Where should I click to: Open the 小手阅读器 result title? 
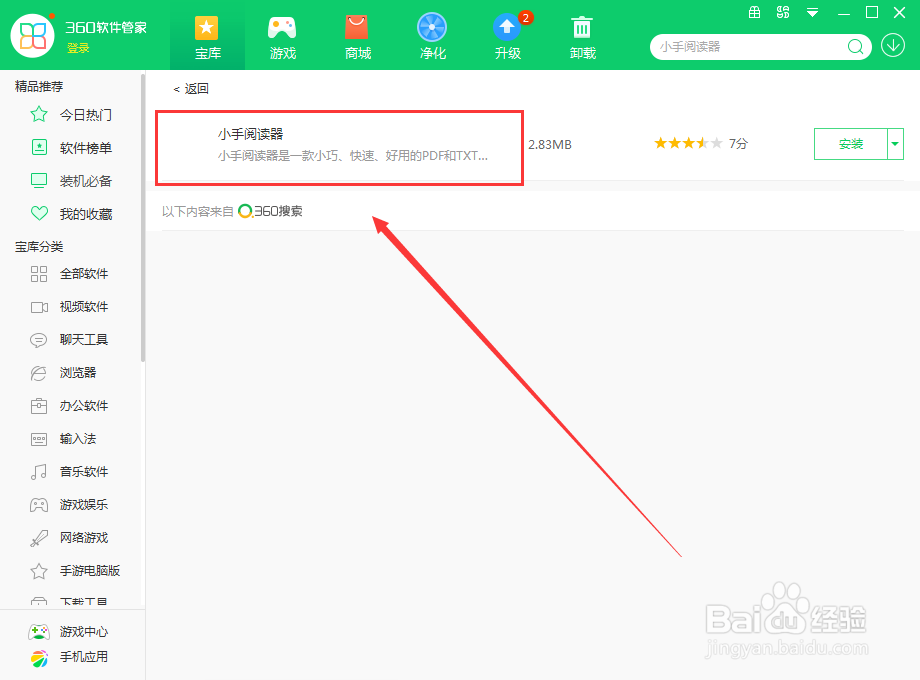point(251,134)
